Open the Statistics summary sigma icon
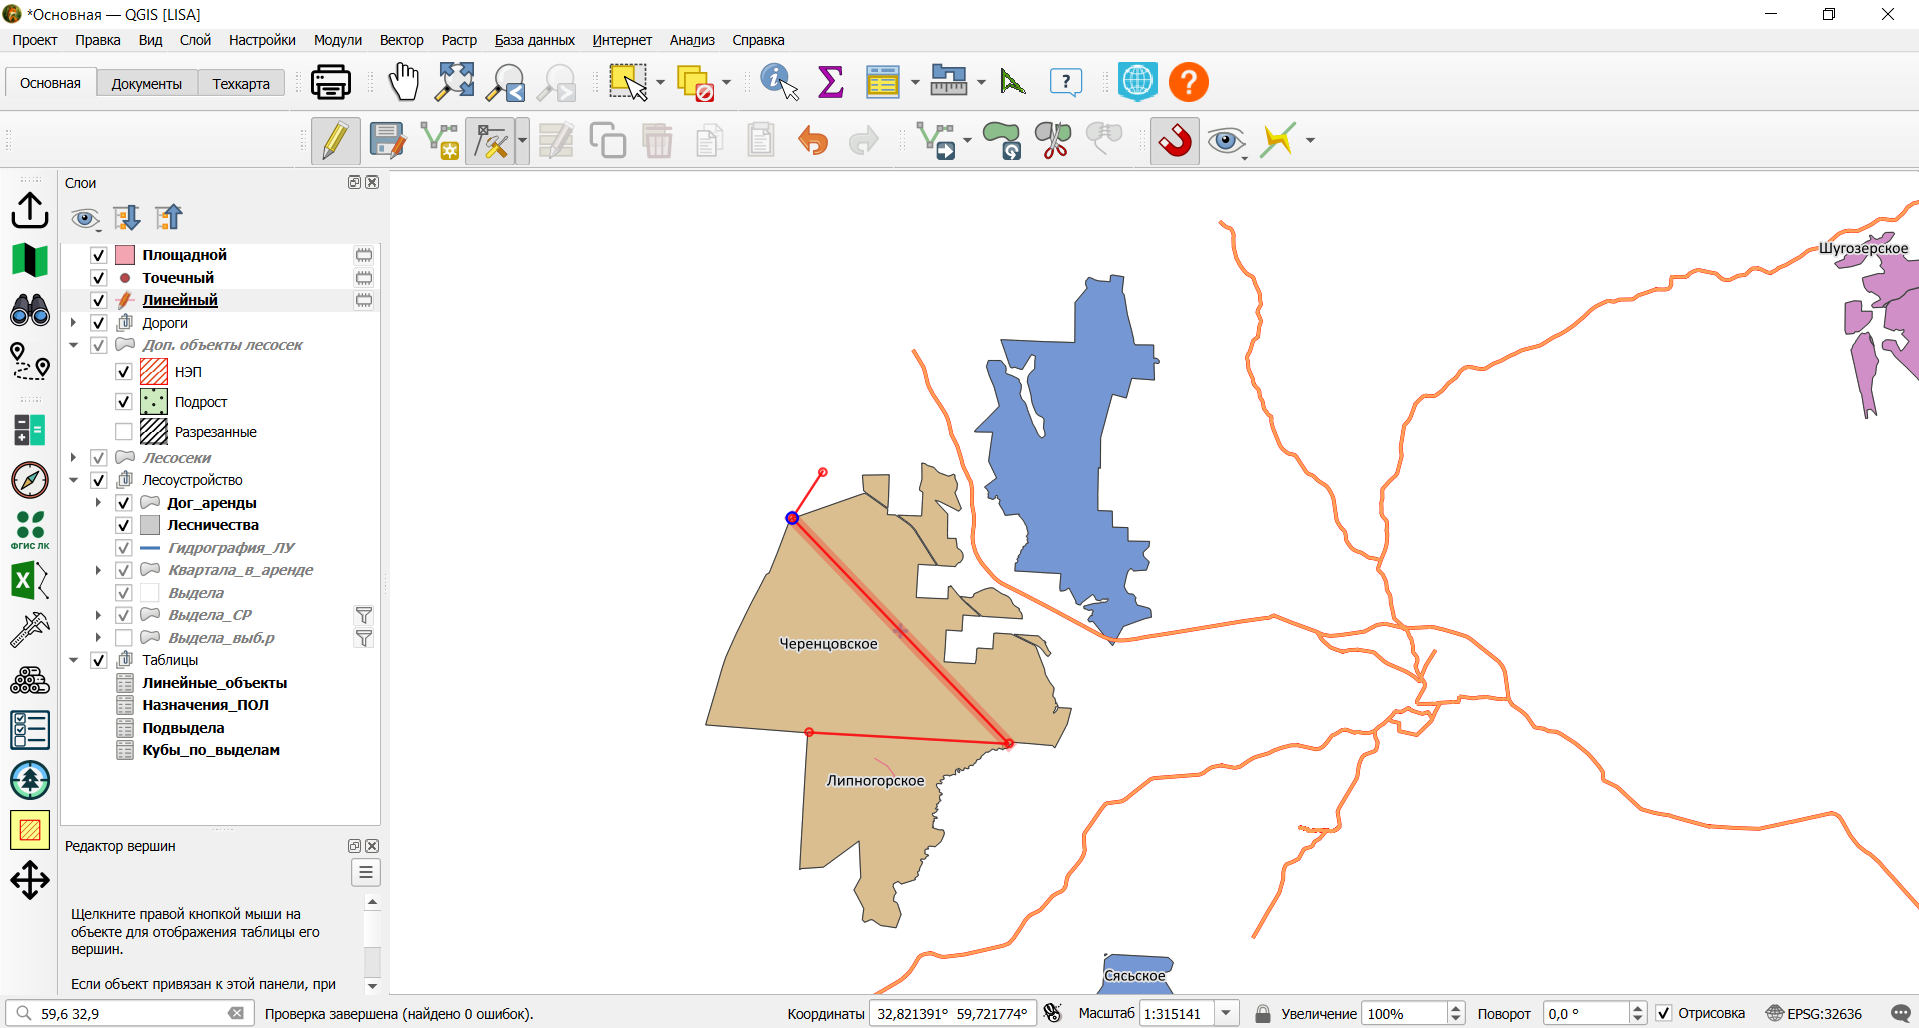The height and width of the screenshot is (1028, 1919). 831,82
